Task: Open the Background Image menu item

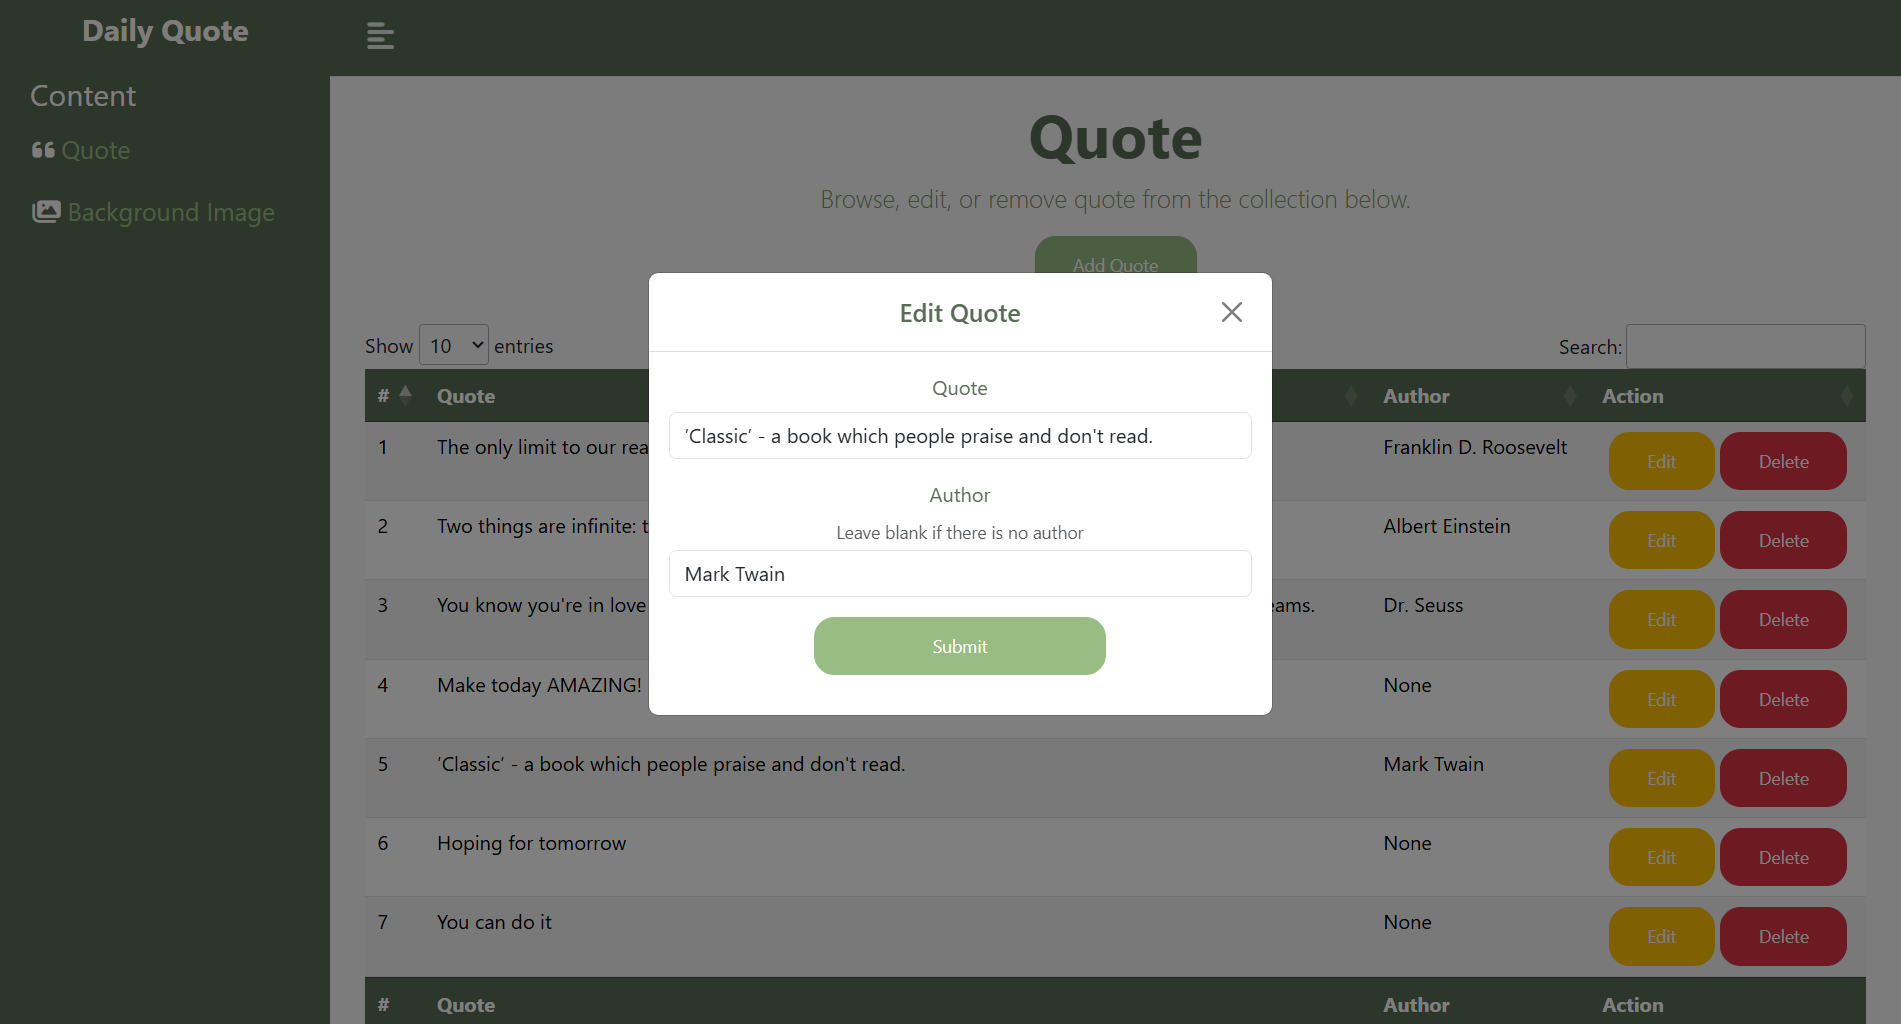Action: pos(171,213)
